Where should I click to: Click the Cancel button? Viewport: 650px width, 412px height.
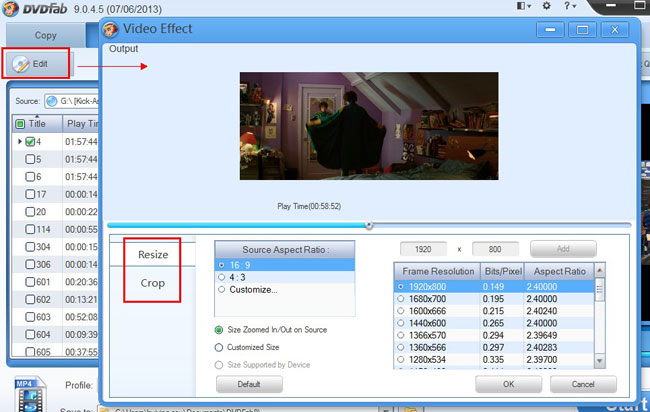pos(583,384)
